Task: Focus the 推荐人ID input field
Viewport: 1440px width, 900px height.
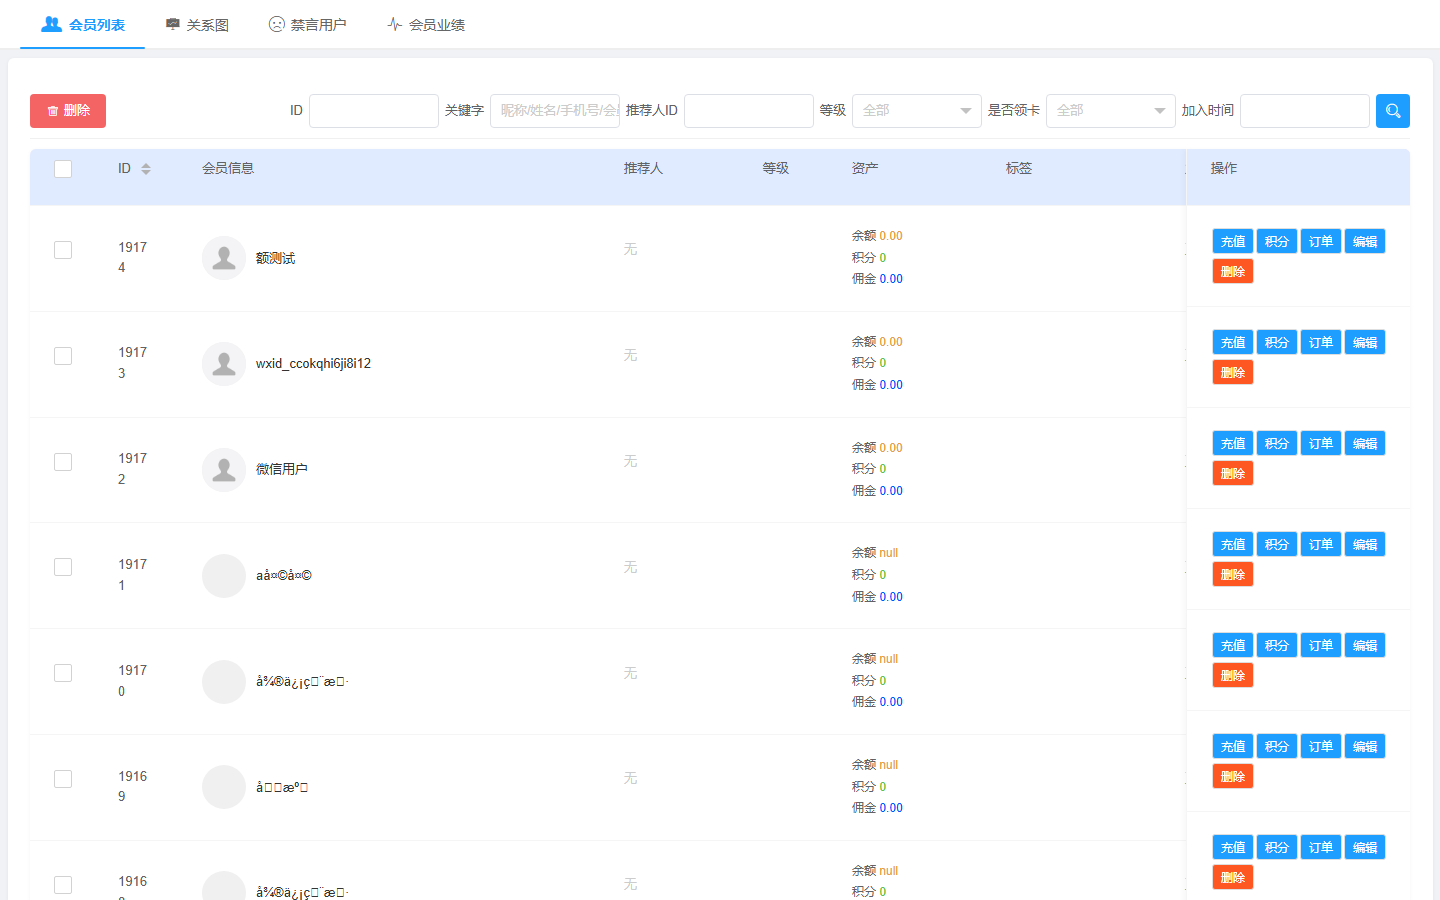Action: click(x=749, y=111)
